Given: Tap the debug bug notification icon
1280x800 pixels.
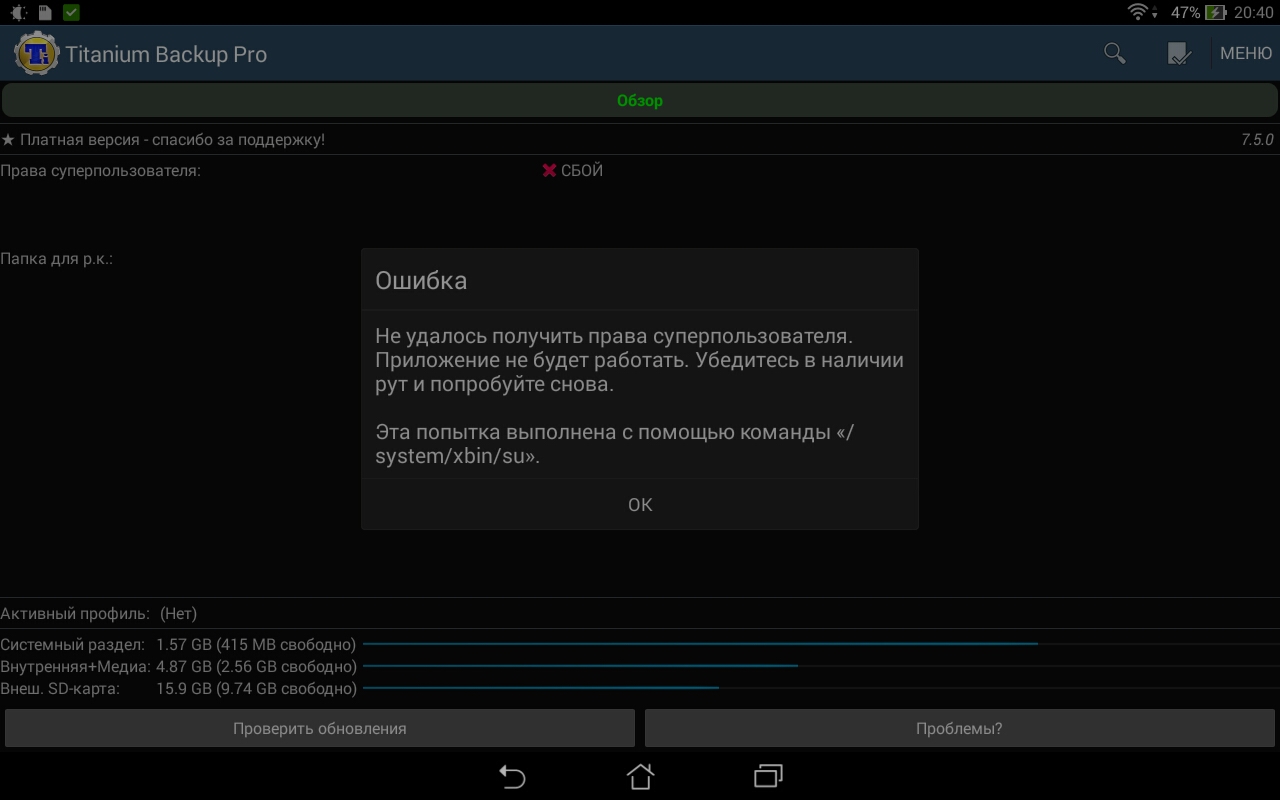Looking at the screenshot, I should pos(18,13).
